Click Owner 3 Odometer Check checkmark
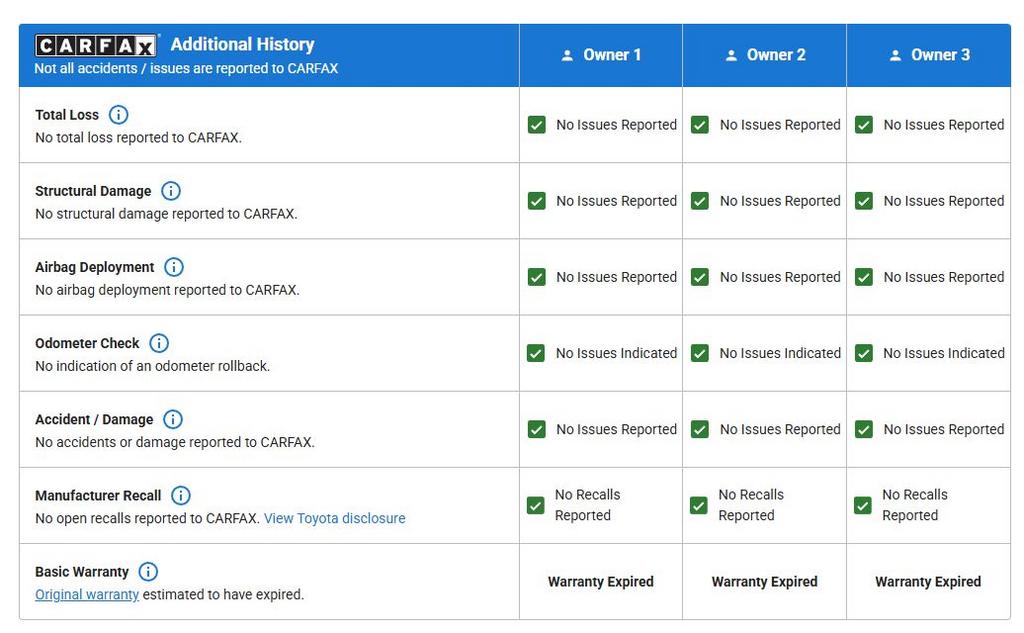 point(864,353)
